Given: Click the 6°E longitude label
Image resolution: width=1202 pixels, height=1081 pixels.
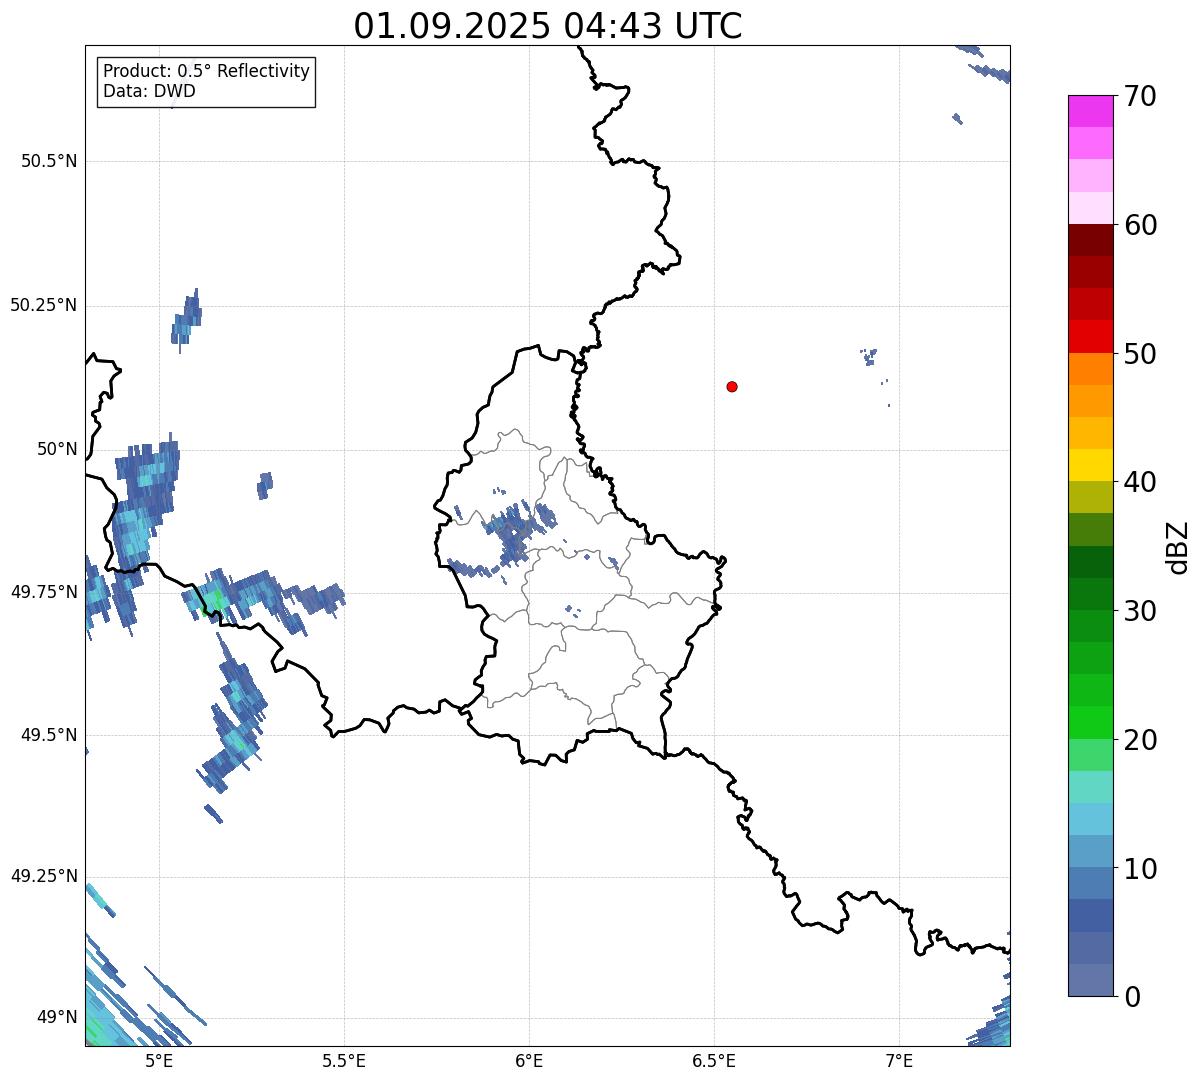Looking at the screenshot, I should 529,1061.
